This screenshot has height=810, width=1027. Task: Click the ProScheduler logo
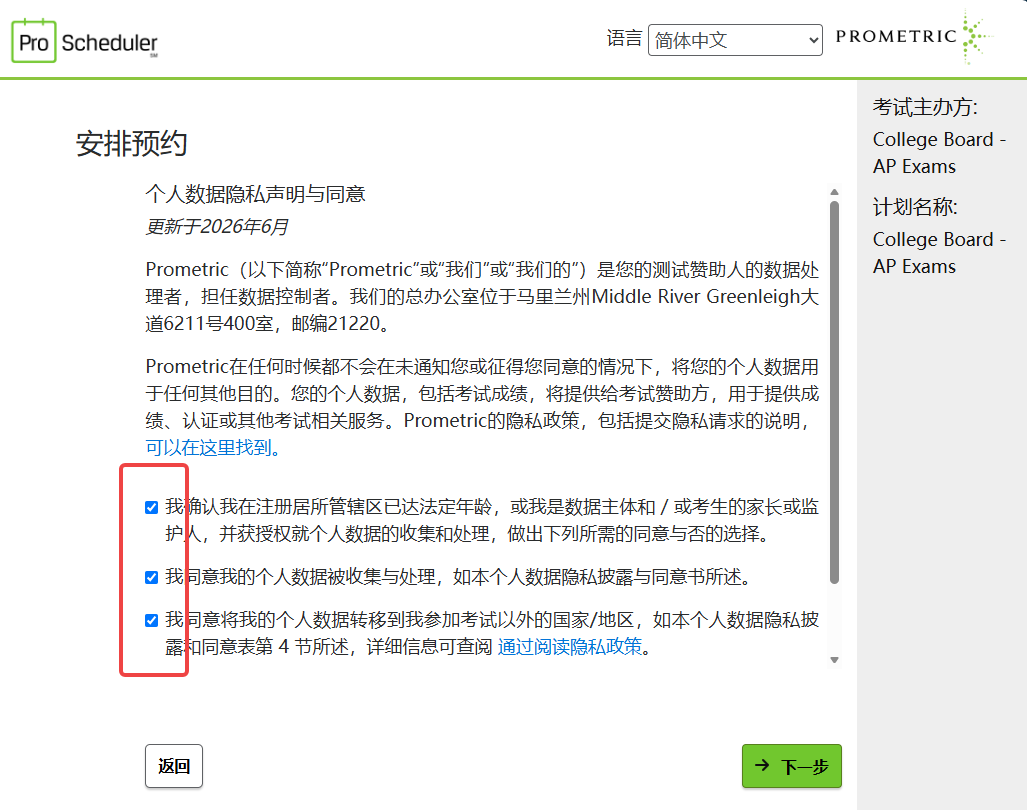point(84,41)
